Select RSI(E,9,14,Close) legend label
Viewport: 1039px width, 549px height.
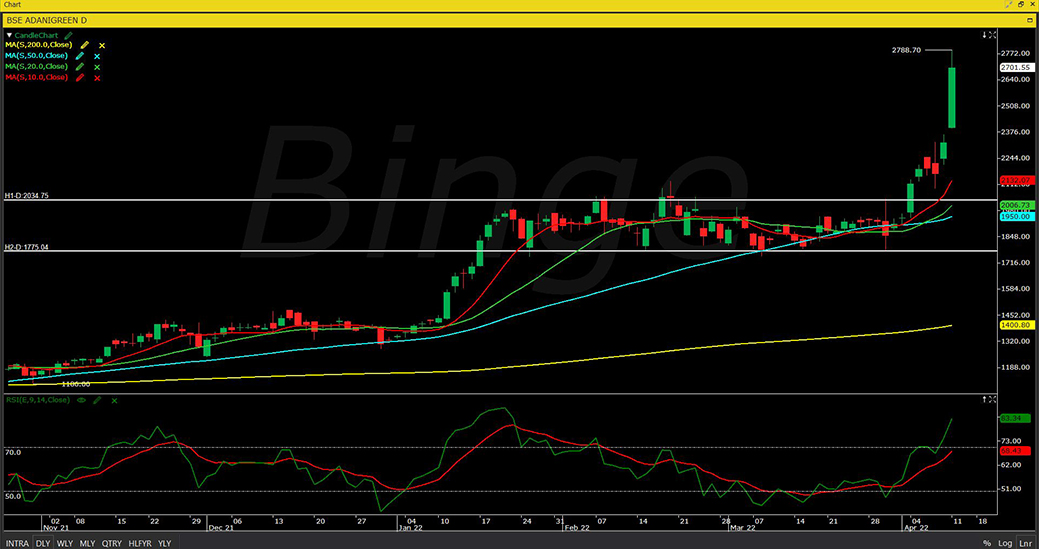pyautogui.click(x=38, y=400)
